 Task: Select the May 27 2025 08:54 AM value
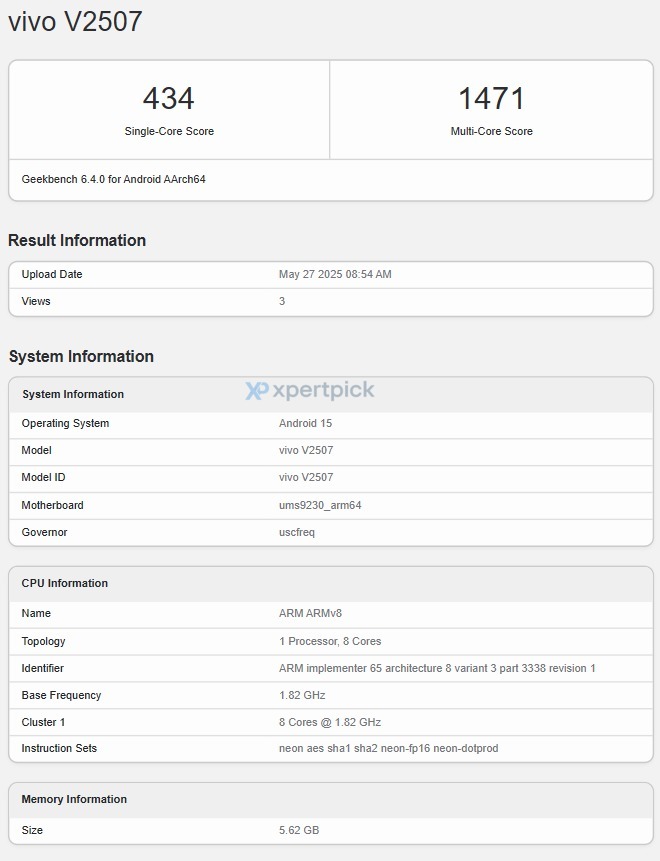click(x=335, y=275)
